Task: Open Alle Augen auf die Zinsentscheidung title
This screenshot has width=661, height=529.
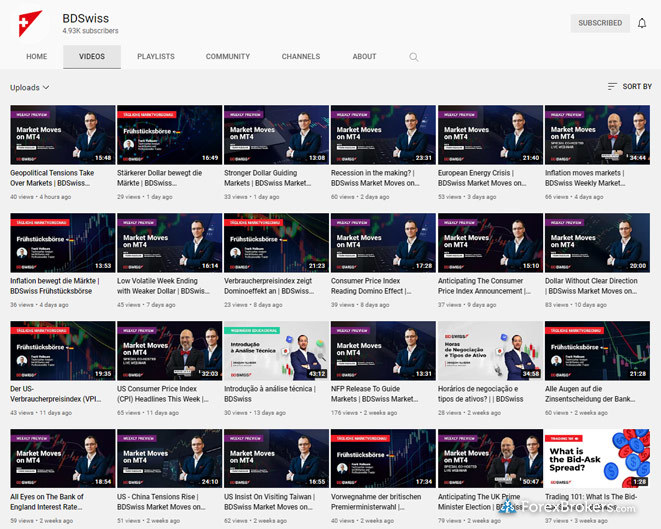Action: point(590,394)
